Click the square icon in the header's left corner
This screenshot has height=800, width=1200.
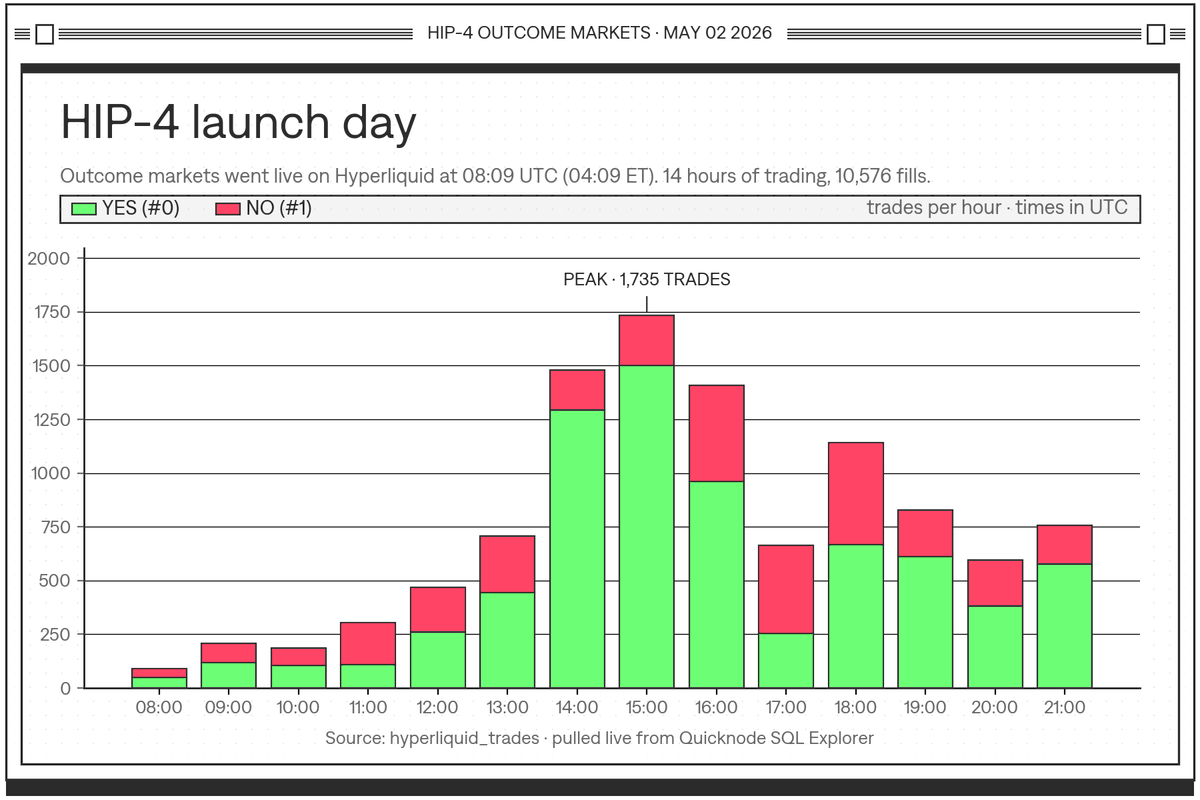click(x=44, y=35)
